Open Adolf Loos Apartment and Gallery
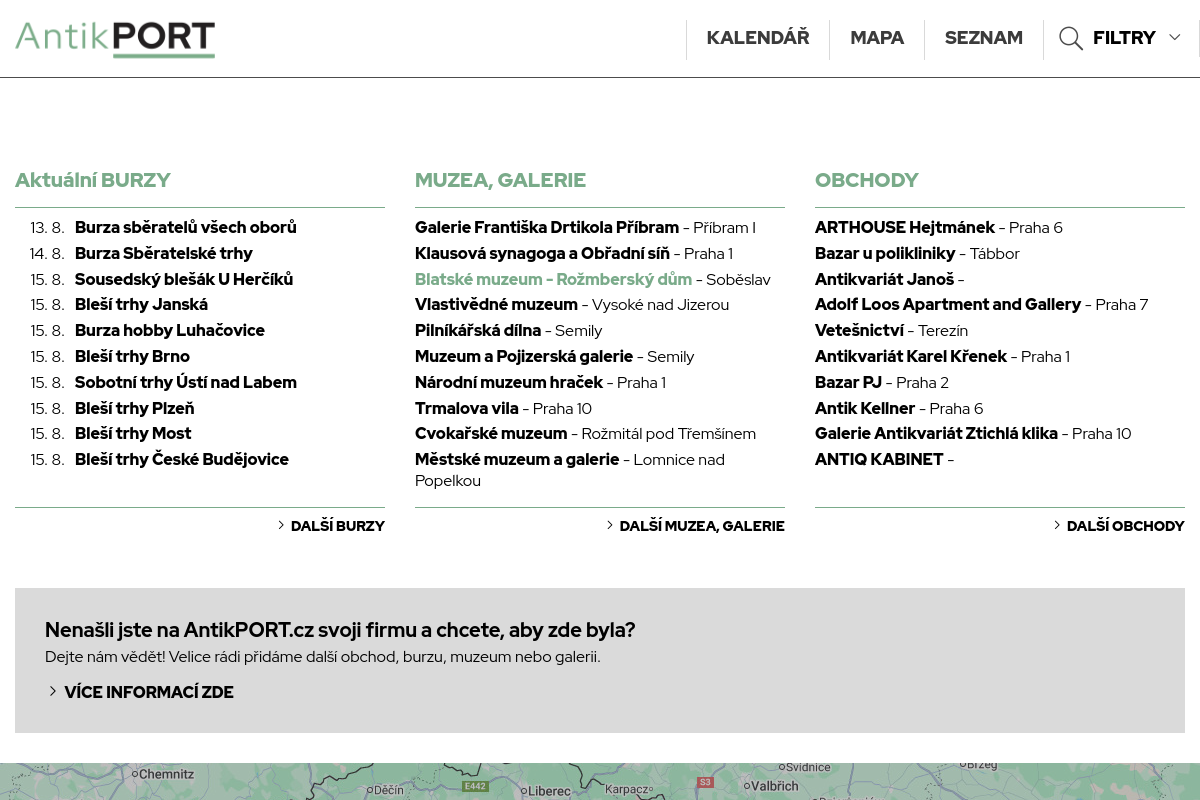The image size is (1200, 800). (948, 304)
